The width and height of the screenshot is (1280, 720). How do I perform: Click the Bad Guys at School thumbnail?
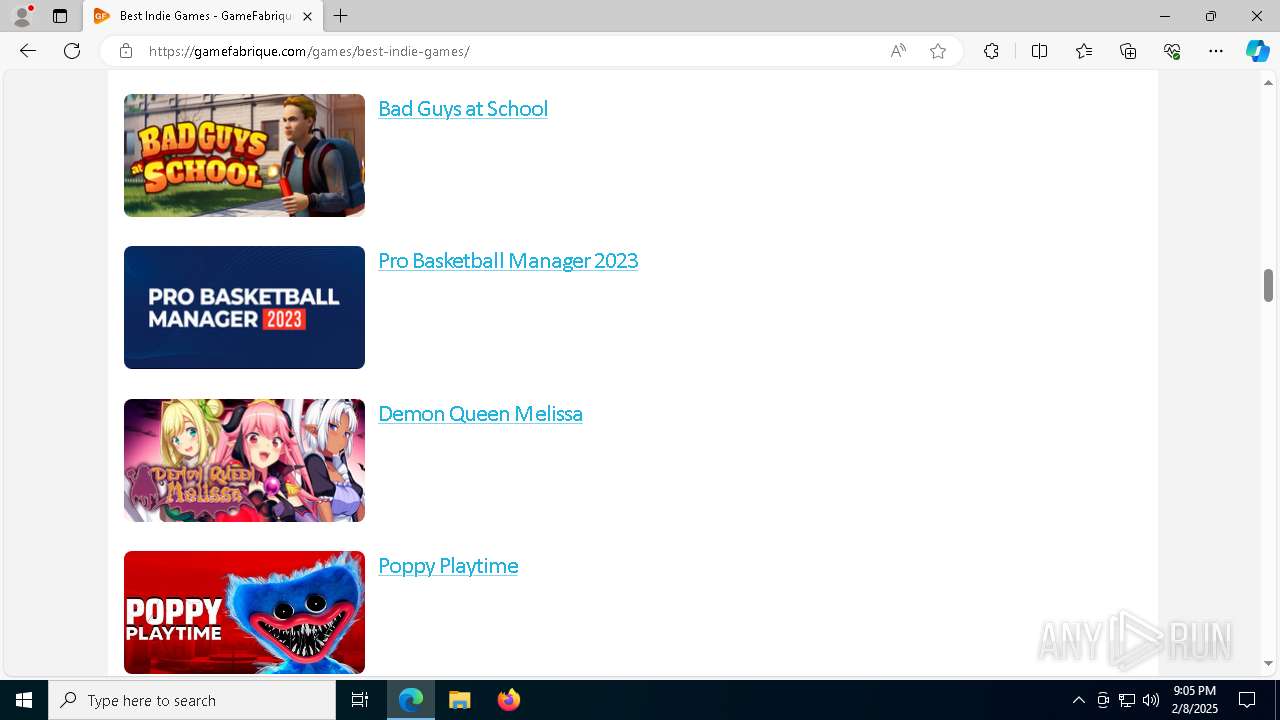coord(244,155)
